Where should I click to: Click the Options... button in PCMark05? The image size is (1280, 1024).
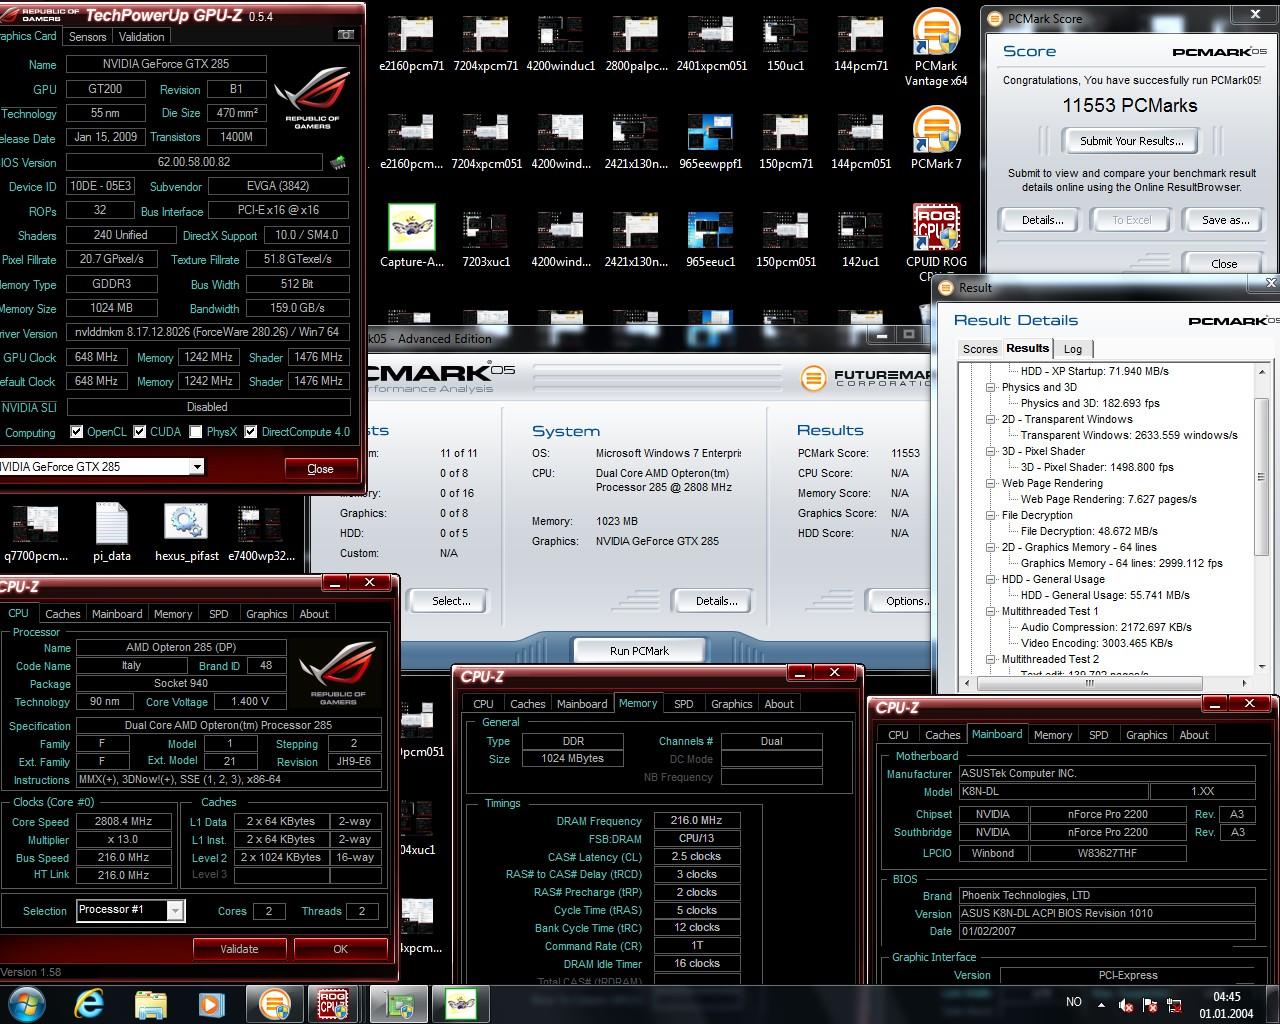[x=907, y=601]
